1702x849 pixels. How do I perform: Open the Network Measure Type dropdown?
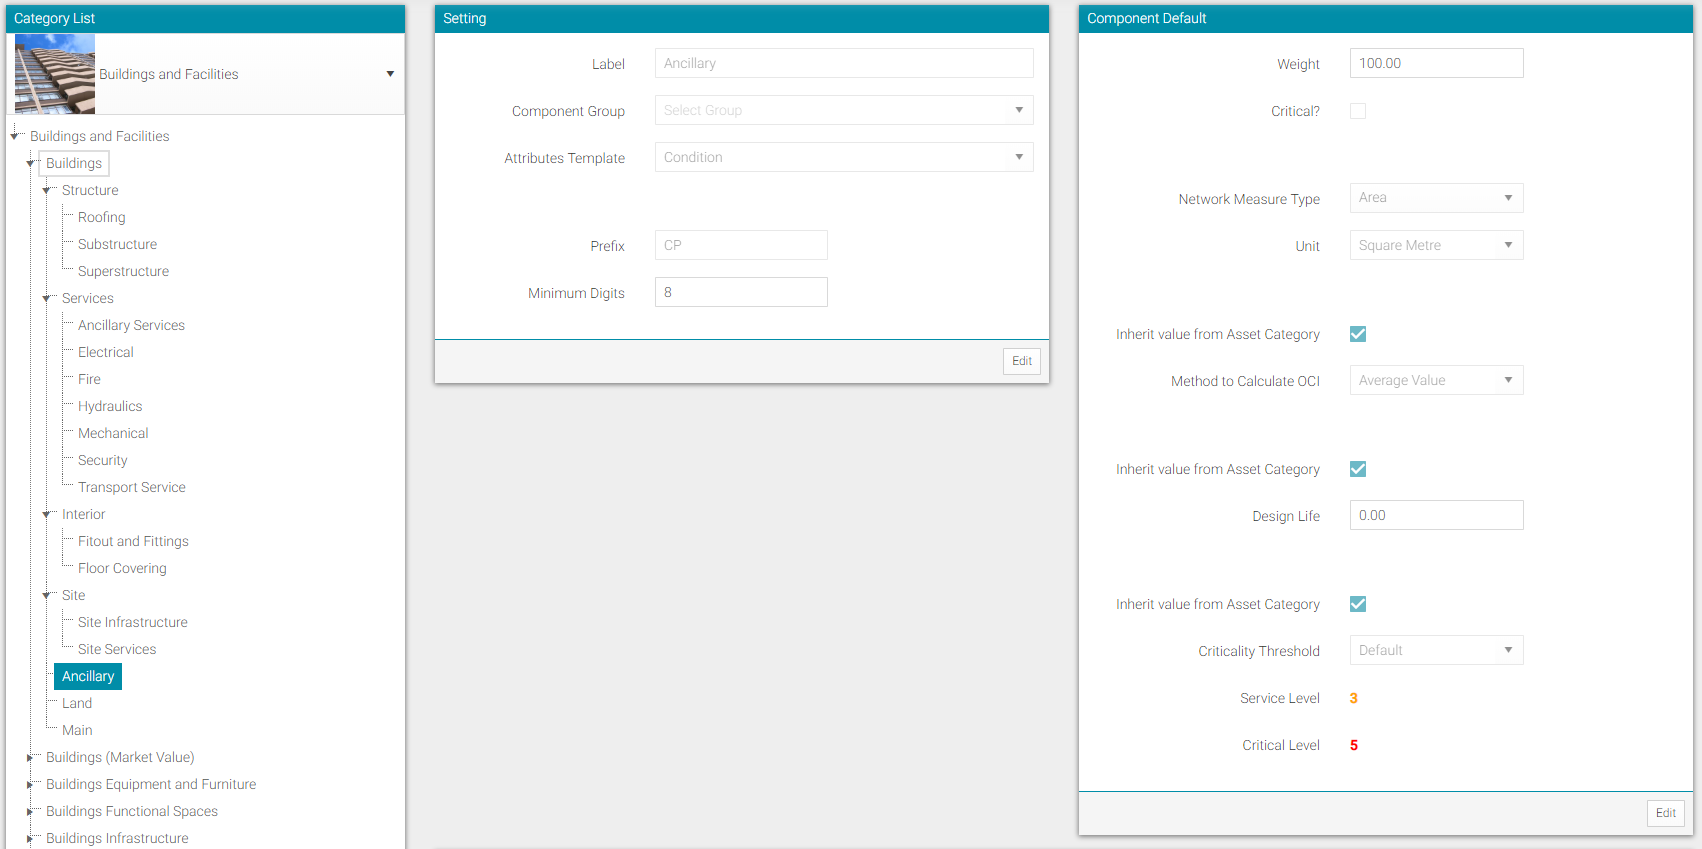click(1437, 198)
